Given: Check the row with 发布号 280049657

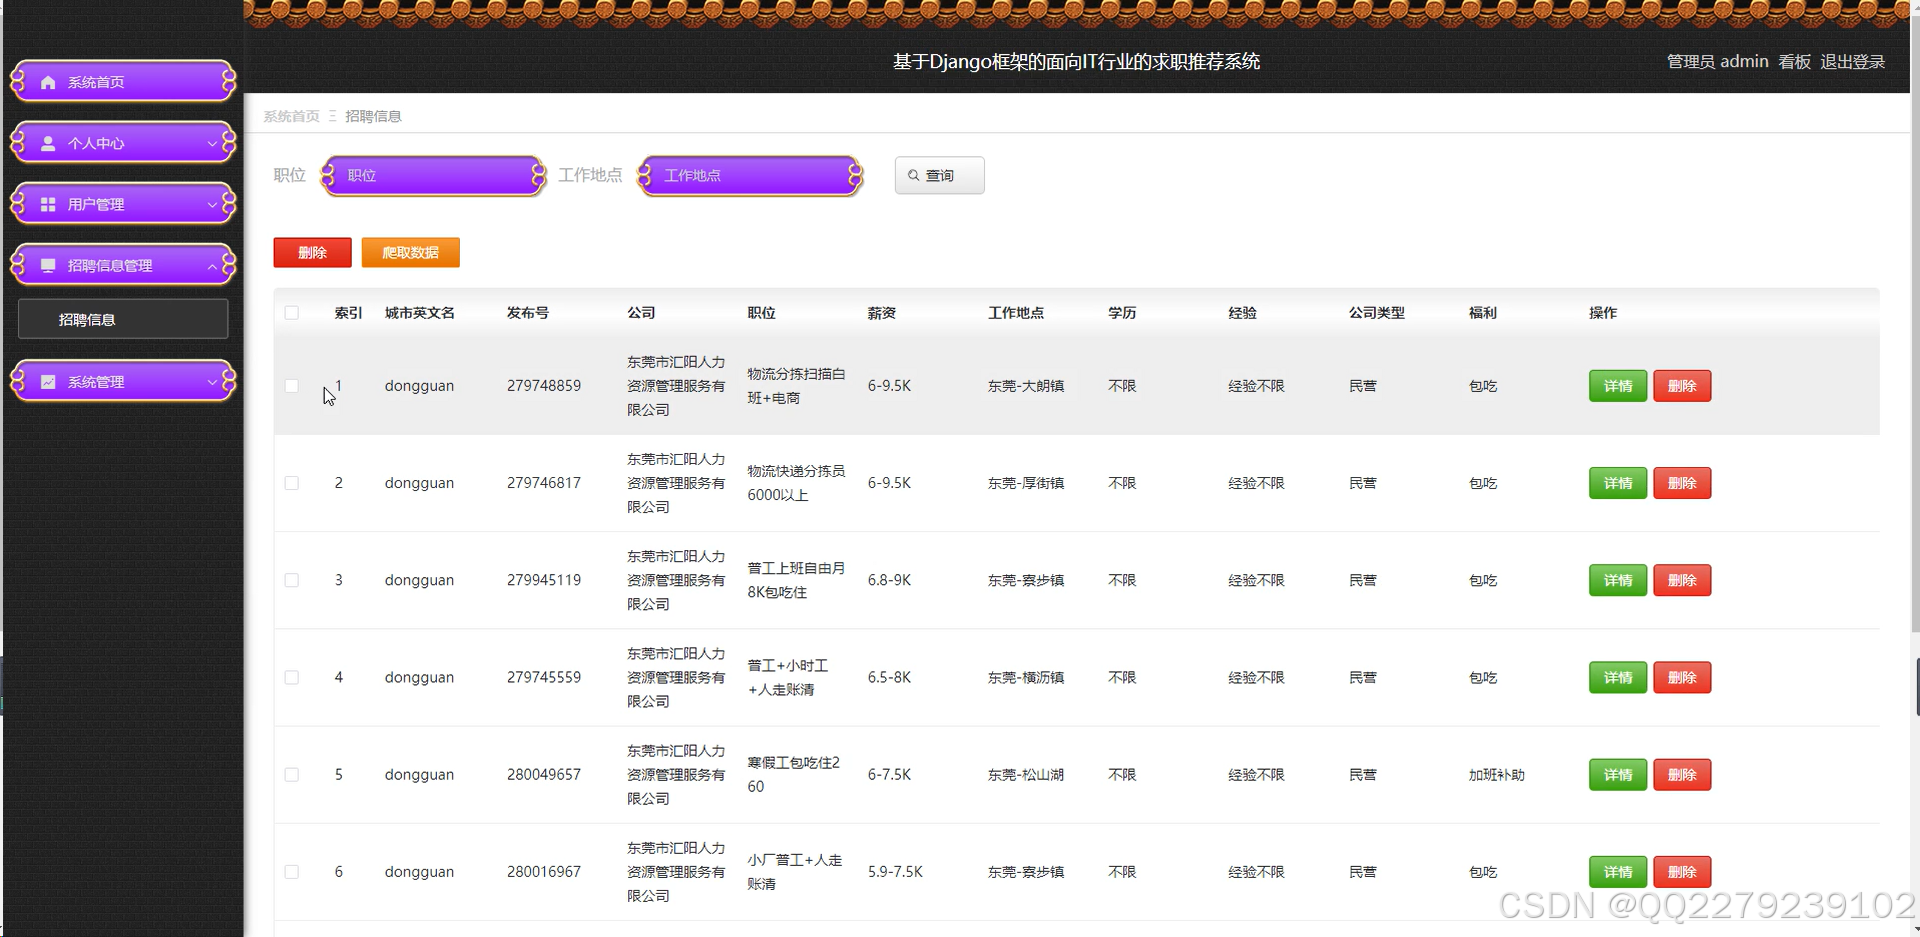Looking at the screenshot, I should tap(292, 775).
